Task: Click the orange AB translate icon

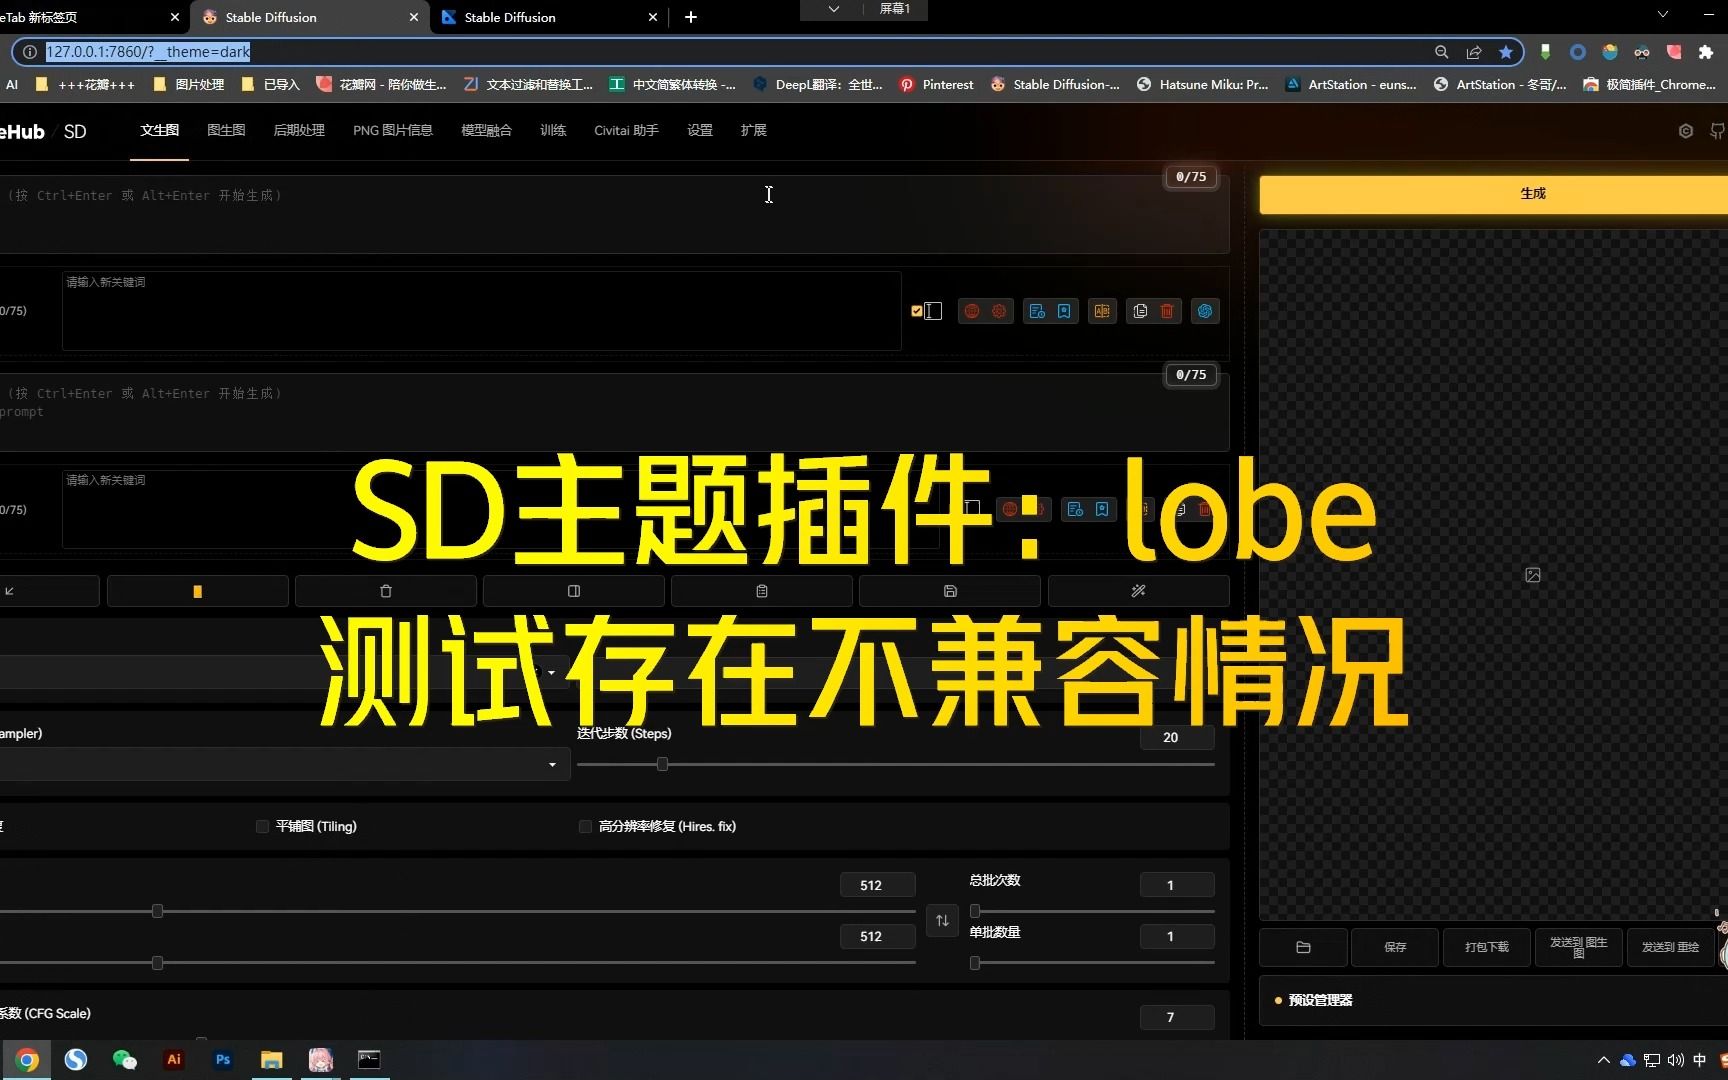Action: [x=1102, y=311]
